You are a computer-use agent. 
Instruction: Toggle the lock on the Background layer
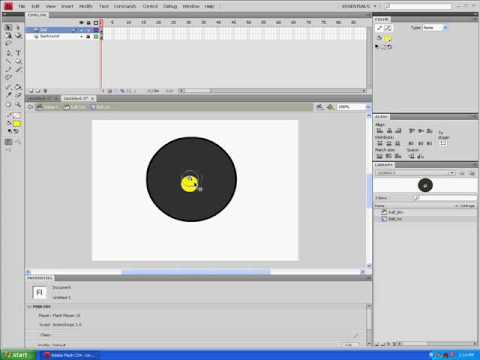[88, 36]
